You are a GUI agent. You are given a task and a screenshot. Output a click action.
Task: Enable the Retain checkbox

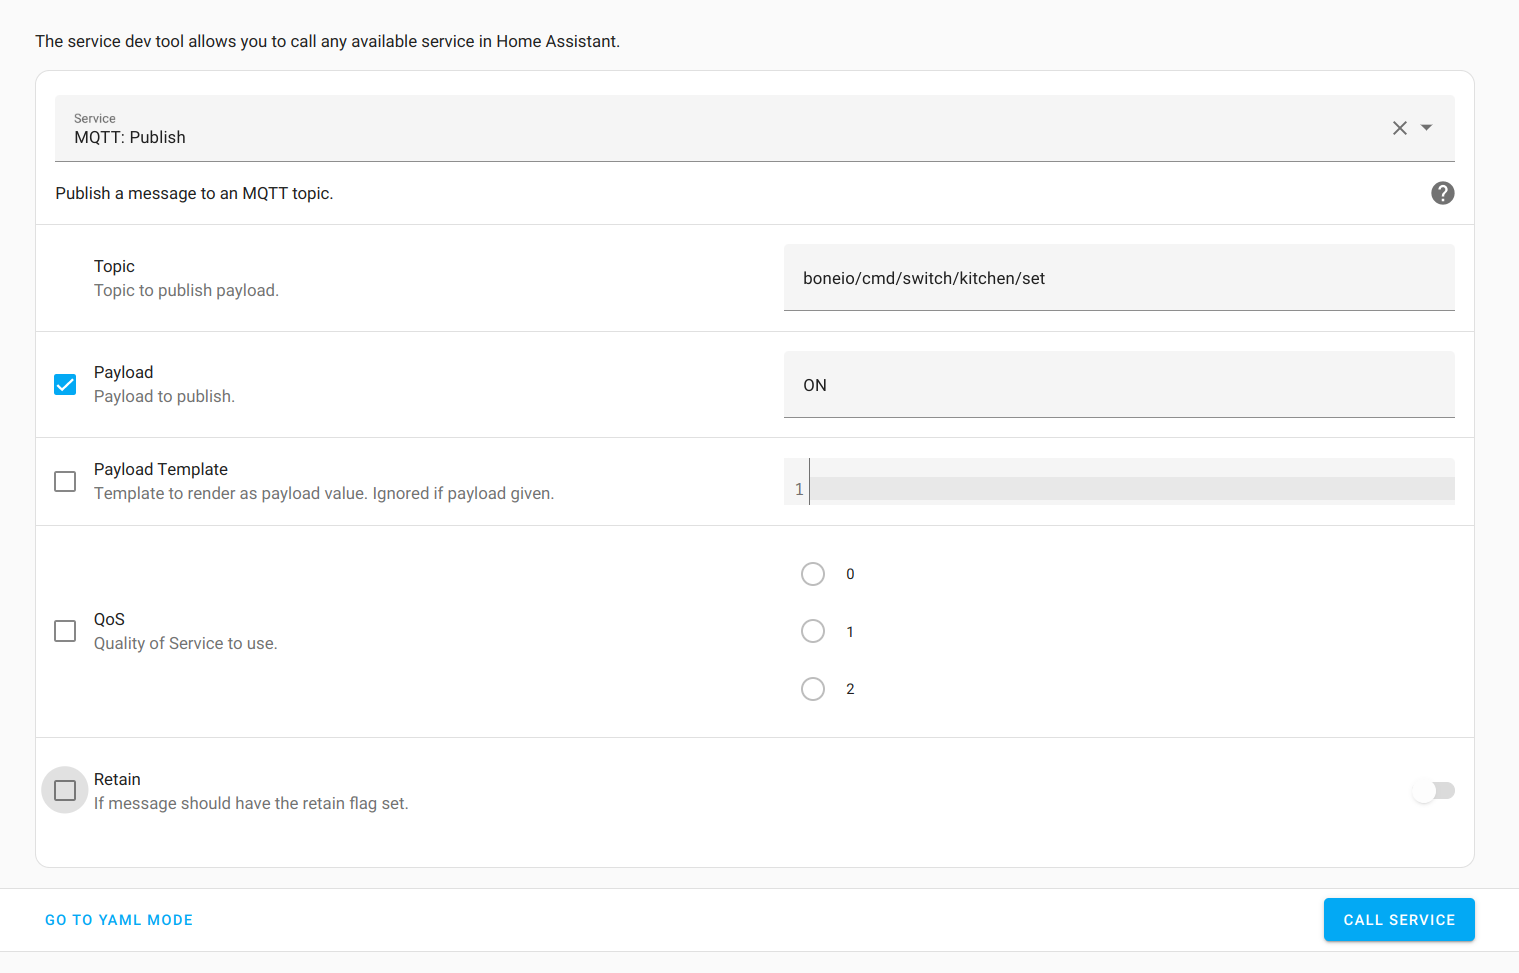[x=64, y=790]
